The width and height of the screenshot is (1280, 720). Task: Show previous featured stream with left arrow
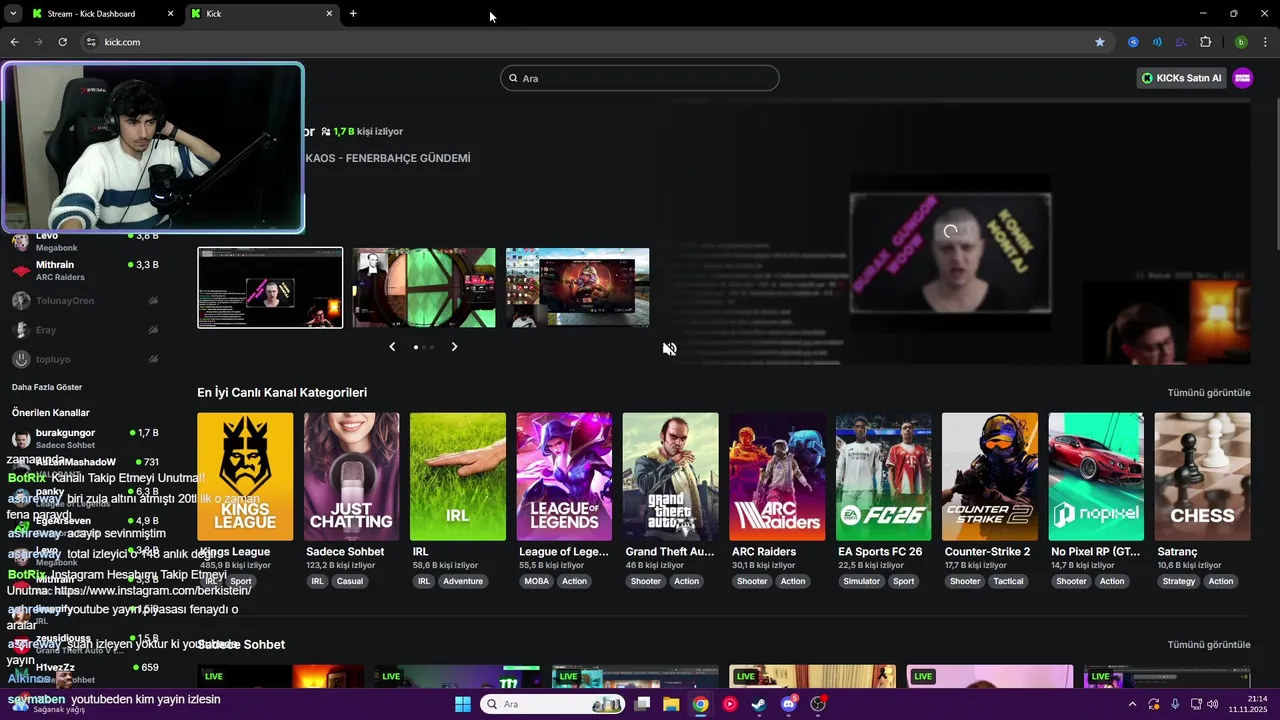tap(392, 347)
